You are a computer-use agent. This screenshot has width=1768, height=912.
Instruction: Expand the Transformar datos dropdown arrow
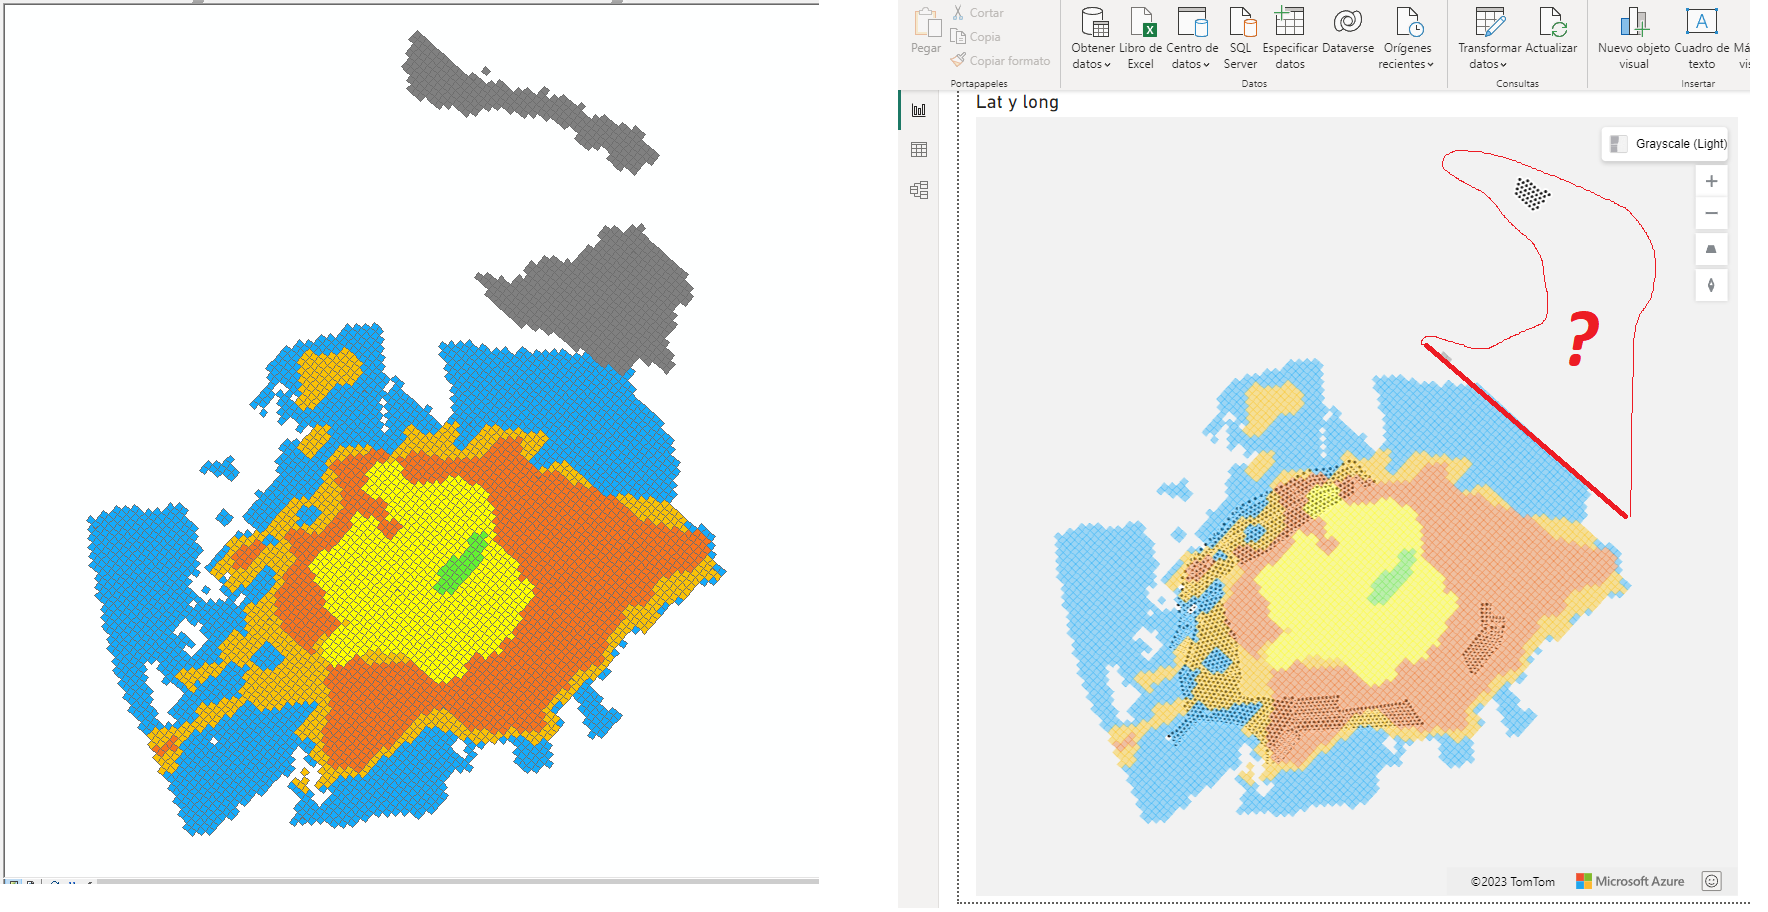pos(1503,65)
